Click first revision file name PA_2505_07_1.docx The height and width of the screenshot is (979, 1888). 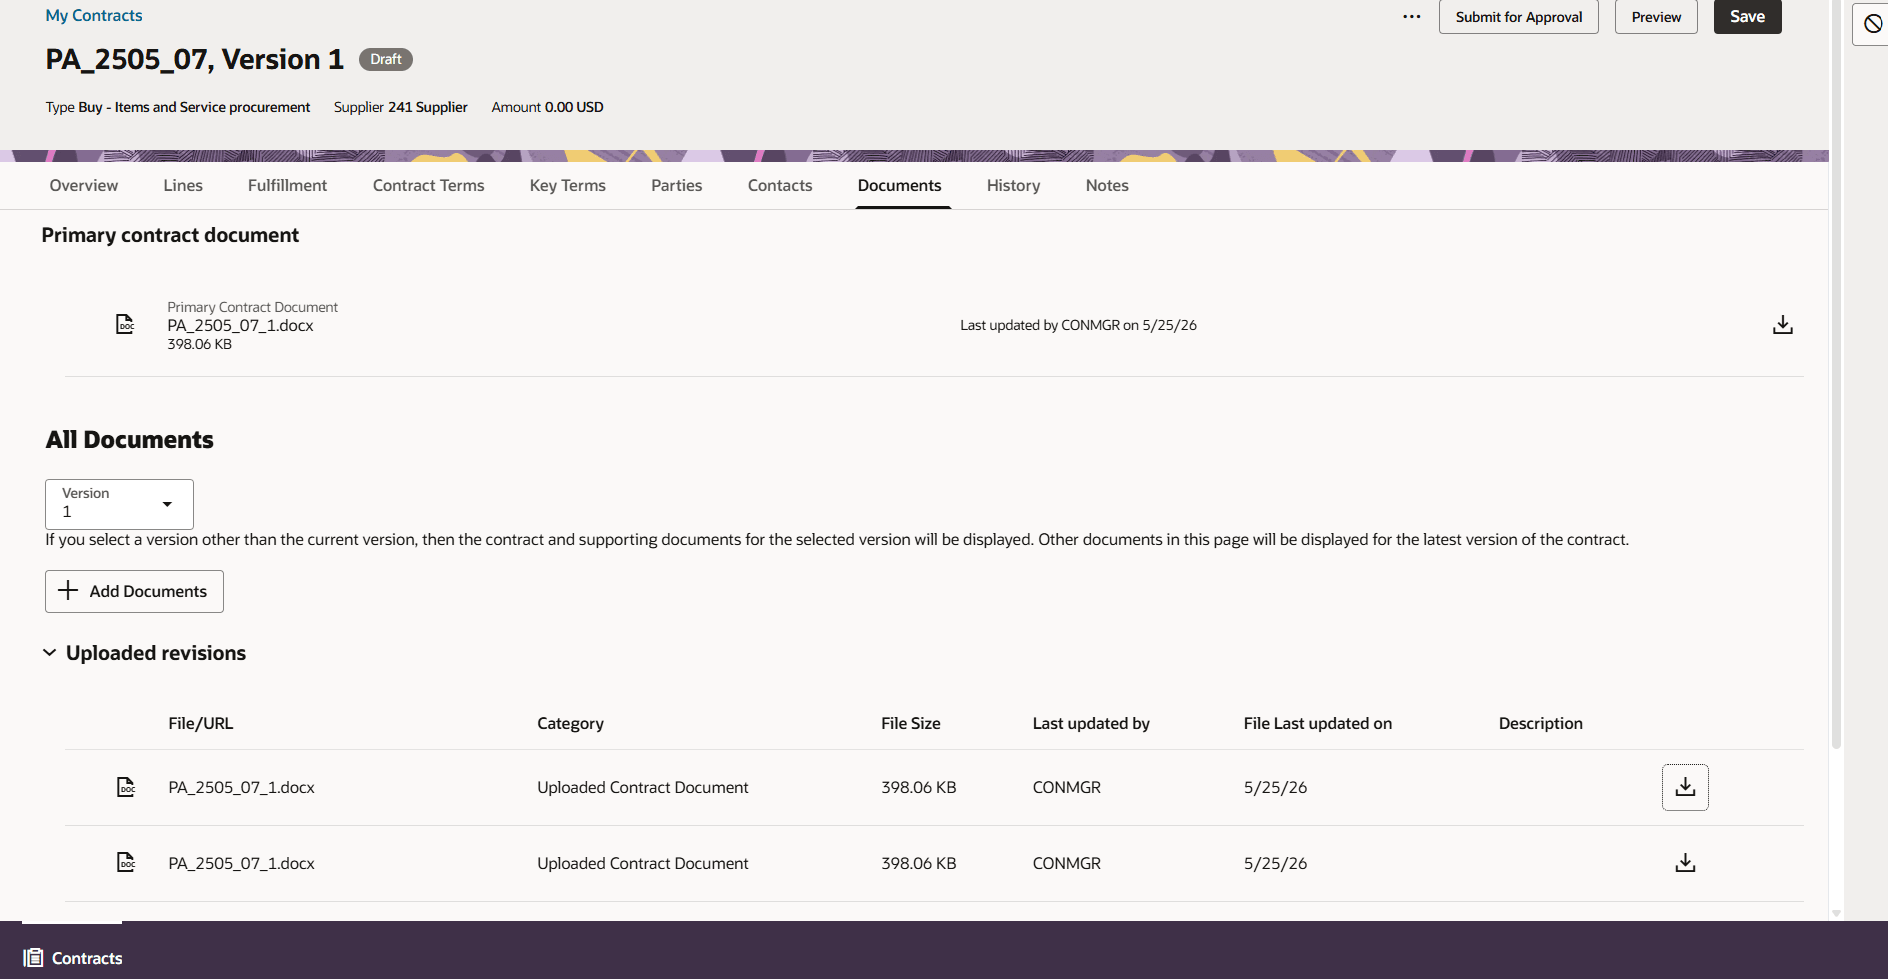tap(241, 788)
